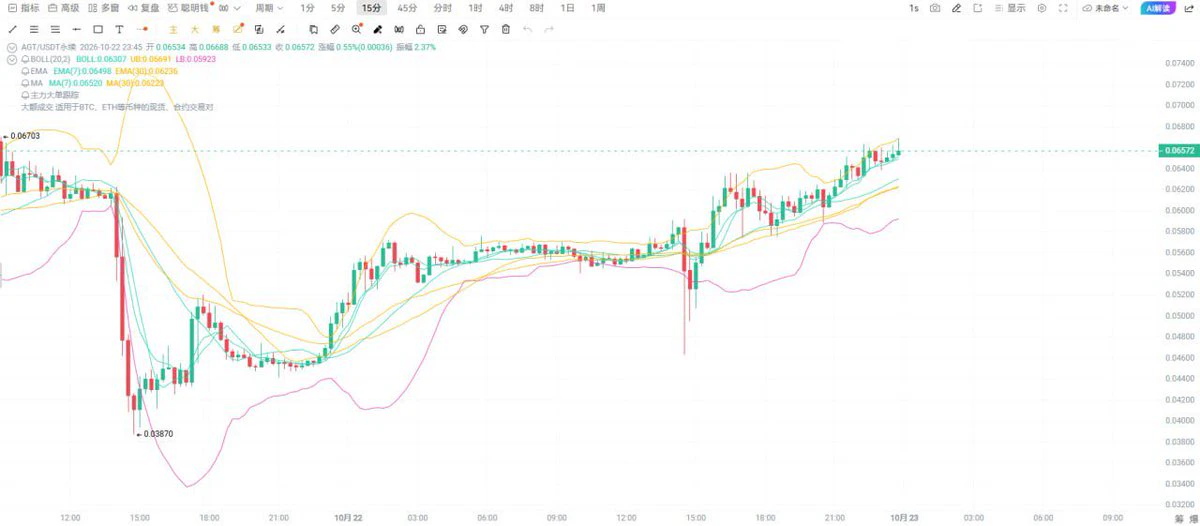Delete drawings with the trash icon
1200x526 pixels.
click(505, 30)
